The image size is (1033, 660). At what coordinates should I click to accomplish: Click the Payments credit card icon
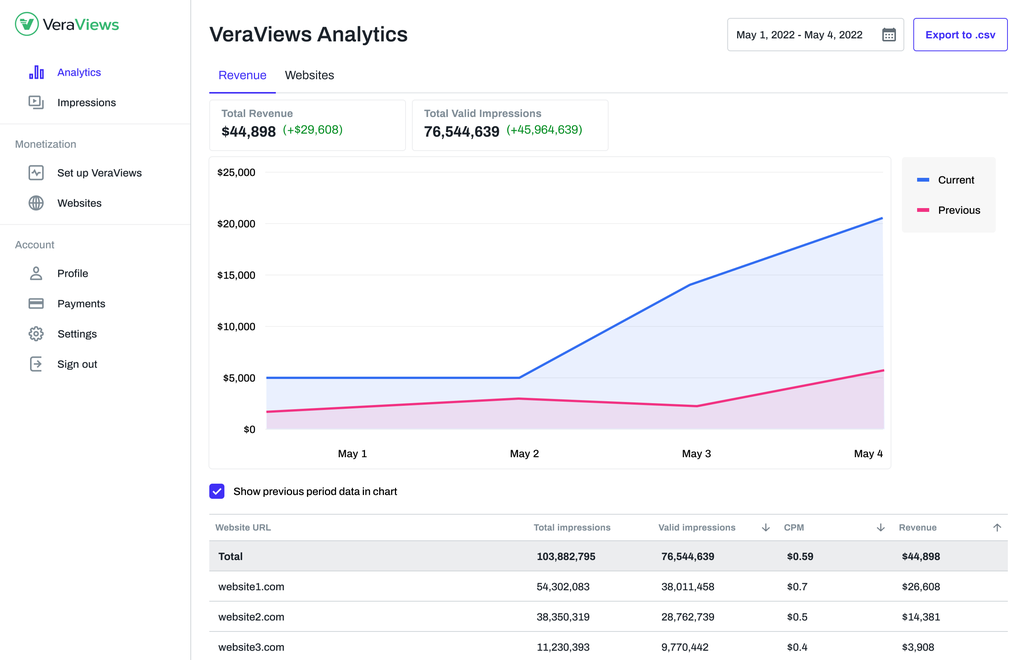point(36,303)
